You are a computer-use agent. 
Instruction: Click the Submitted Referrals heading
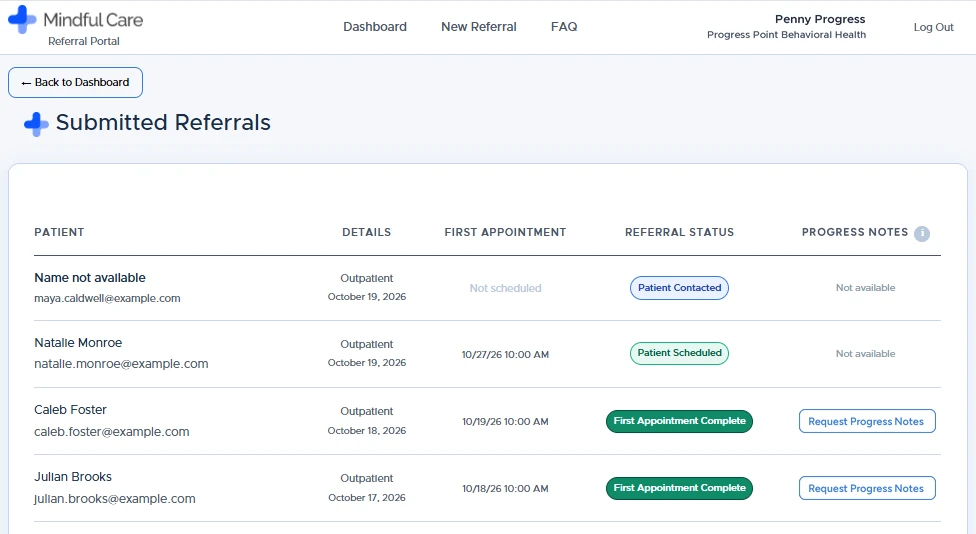click(x=163, y=123)
